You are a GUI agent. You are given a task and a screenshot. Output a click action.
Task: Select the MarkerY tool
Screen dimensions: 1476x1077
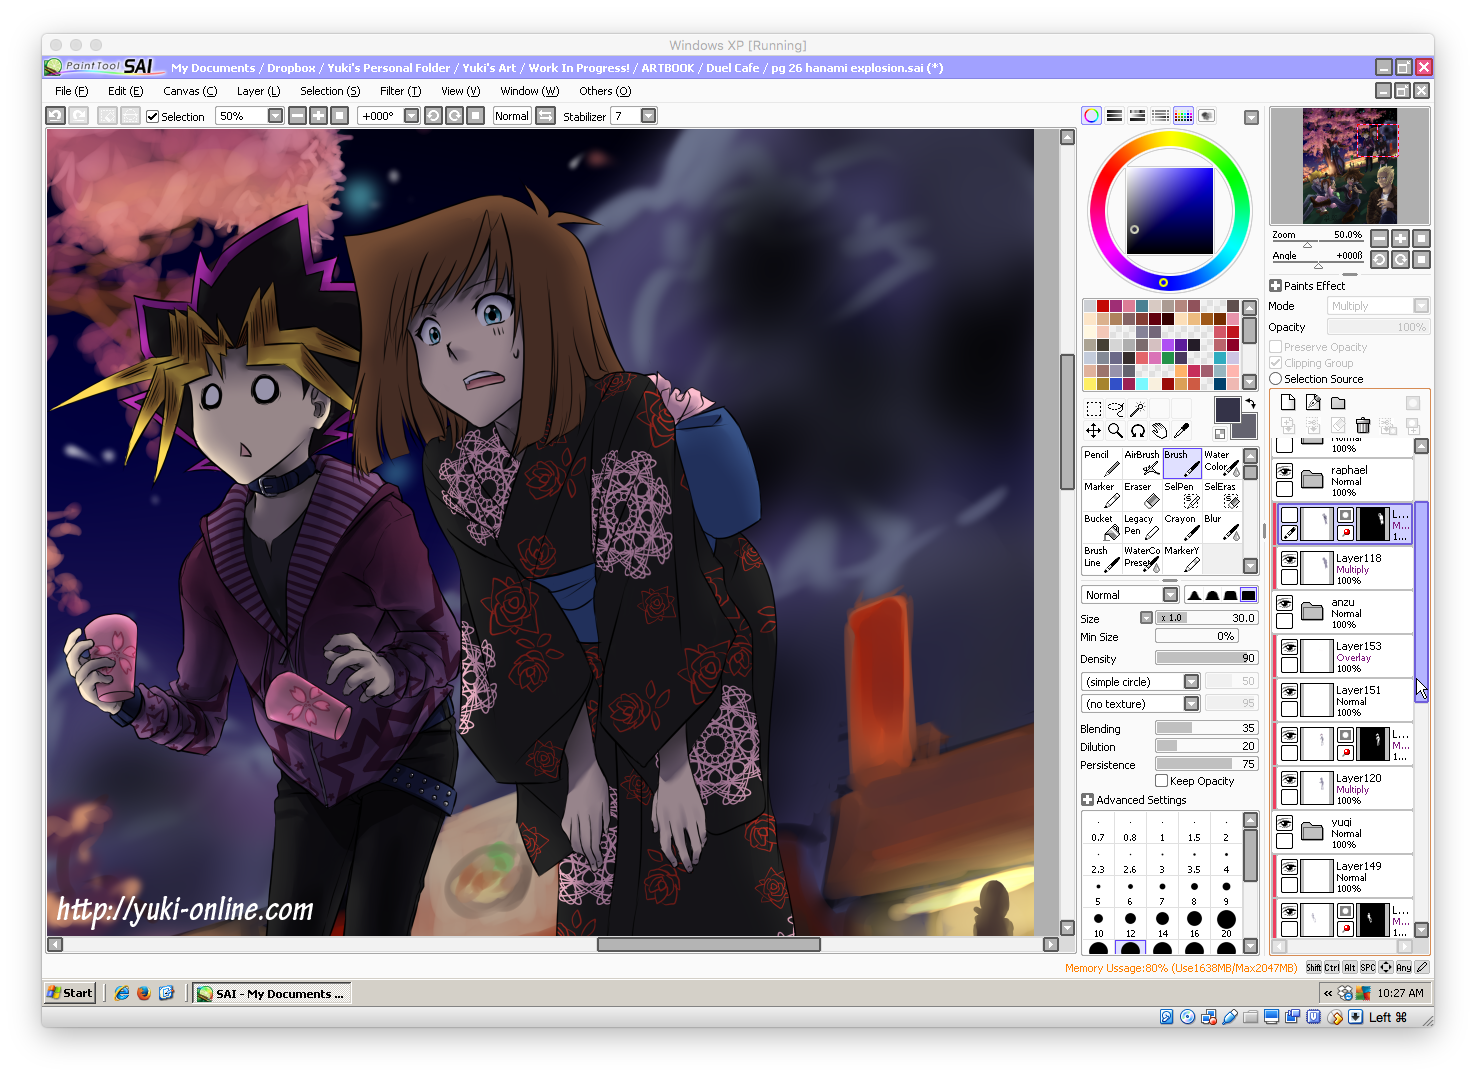[1181, 559]
